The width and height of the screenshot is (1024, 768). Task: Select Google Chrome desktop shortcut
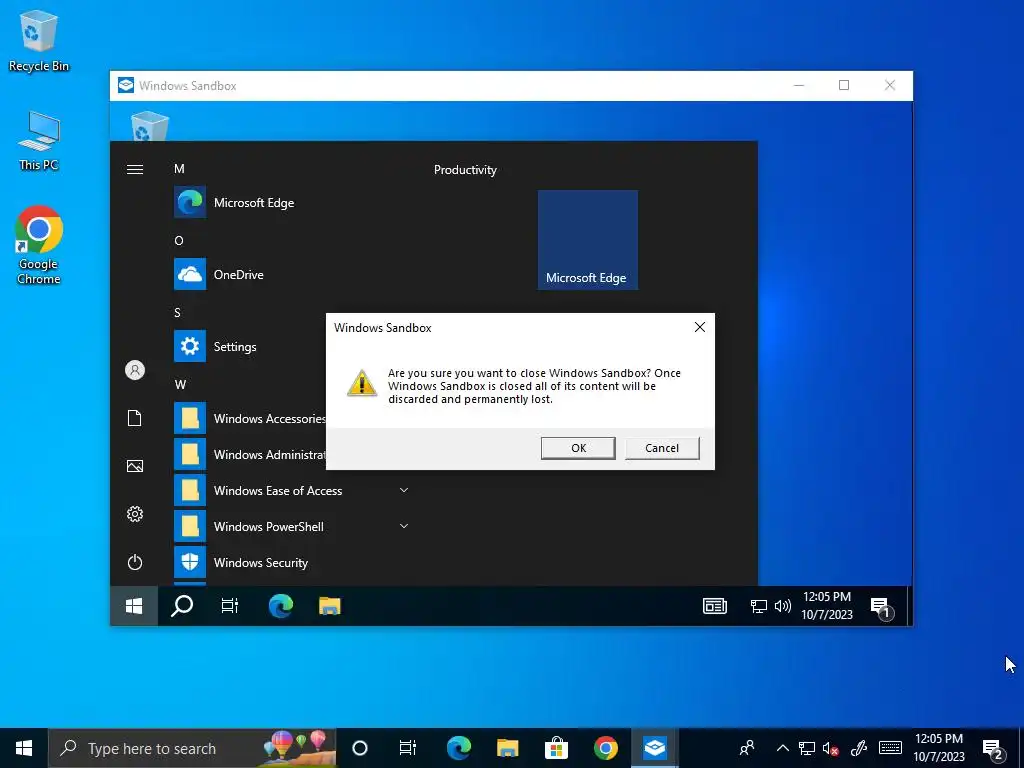click(x=39, y=245)
